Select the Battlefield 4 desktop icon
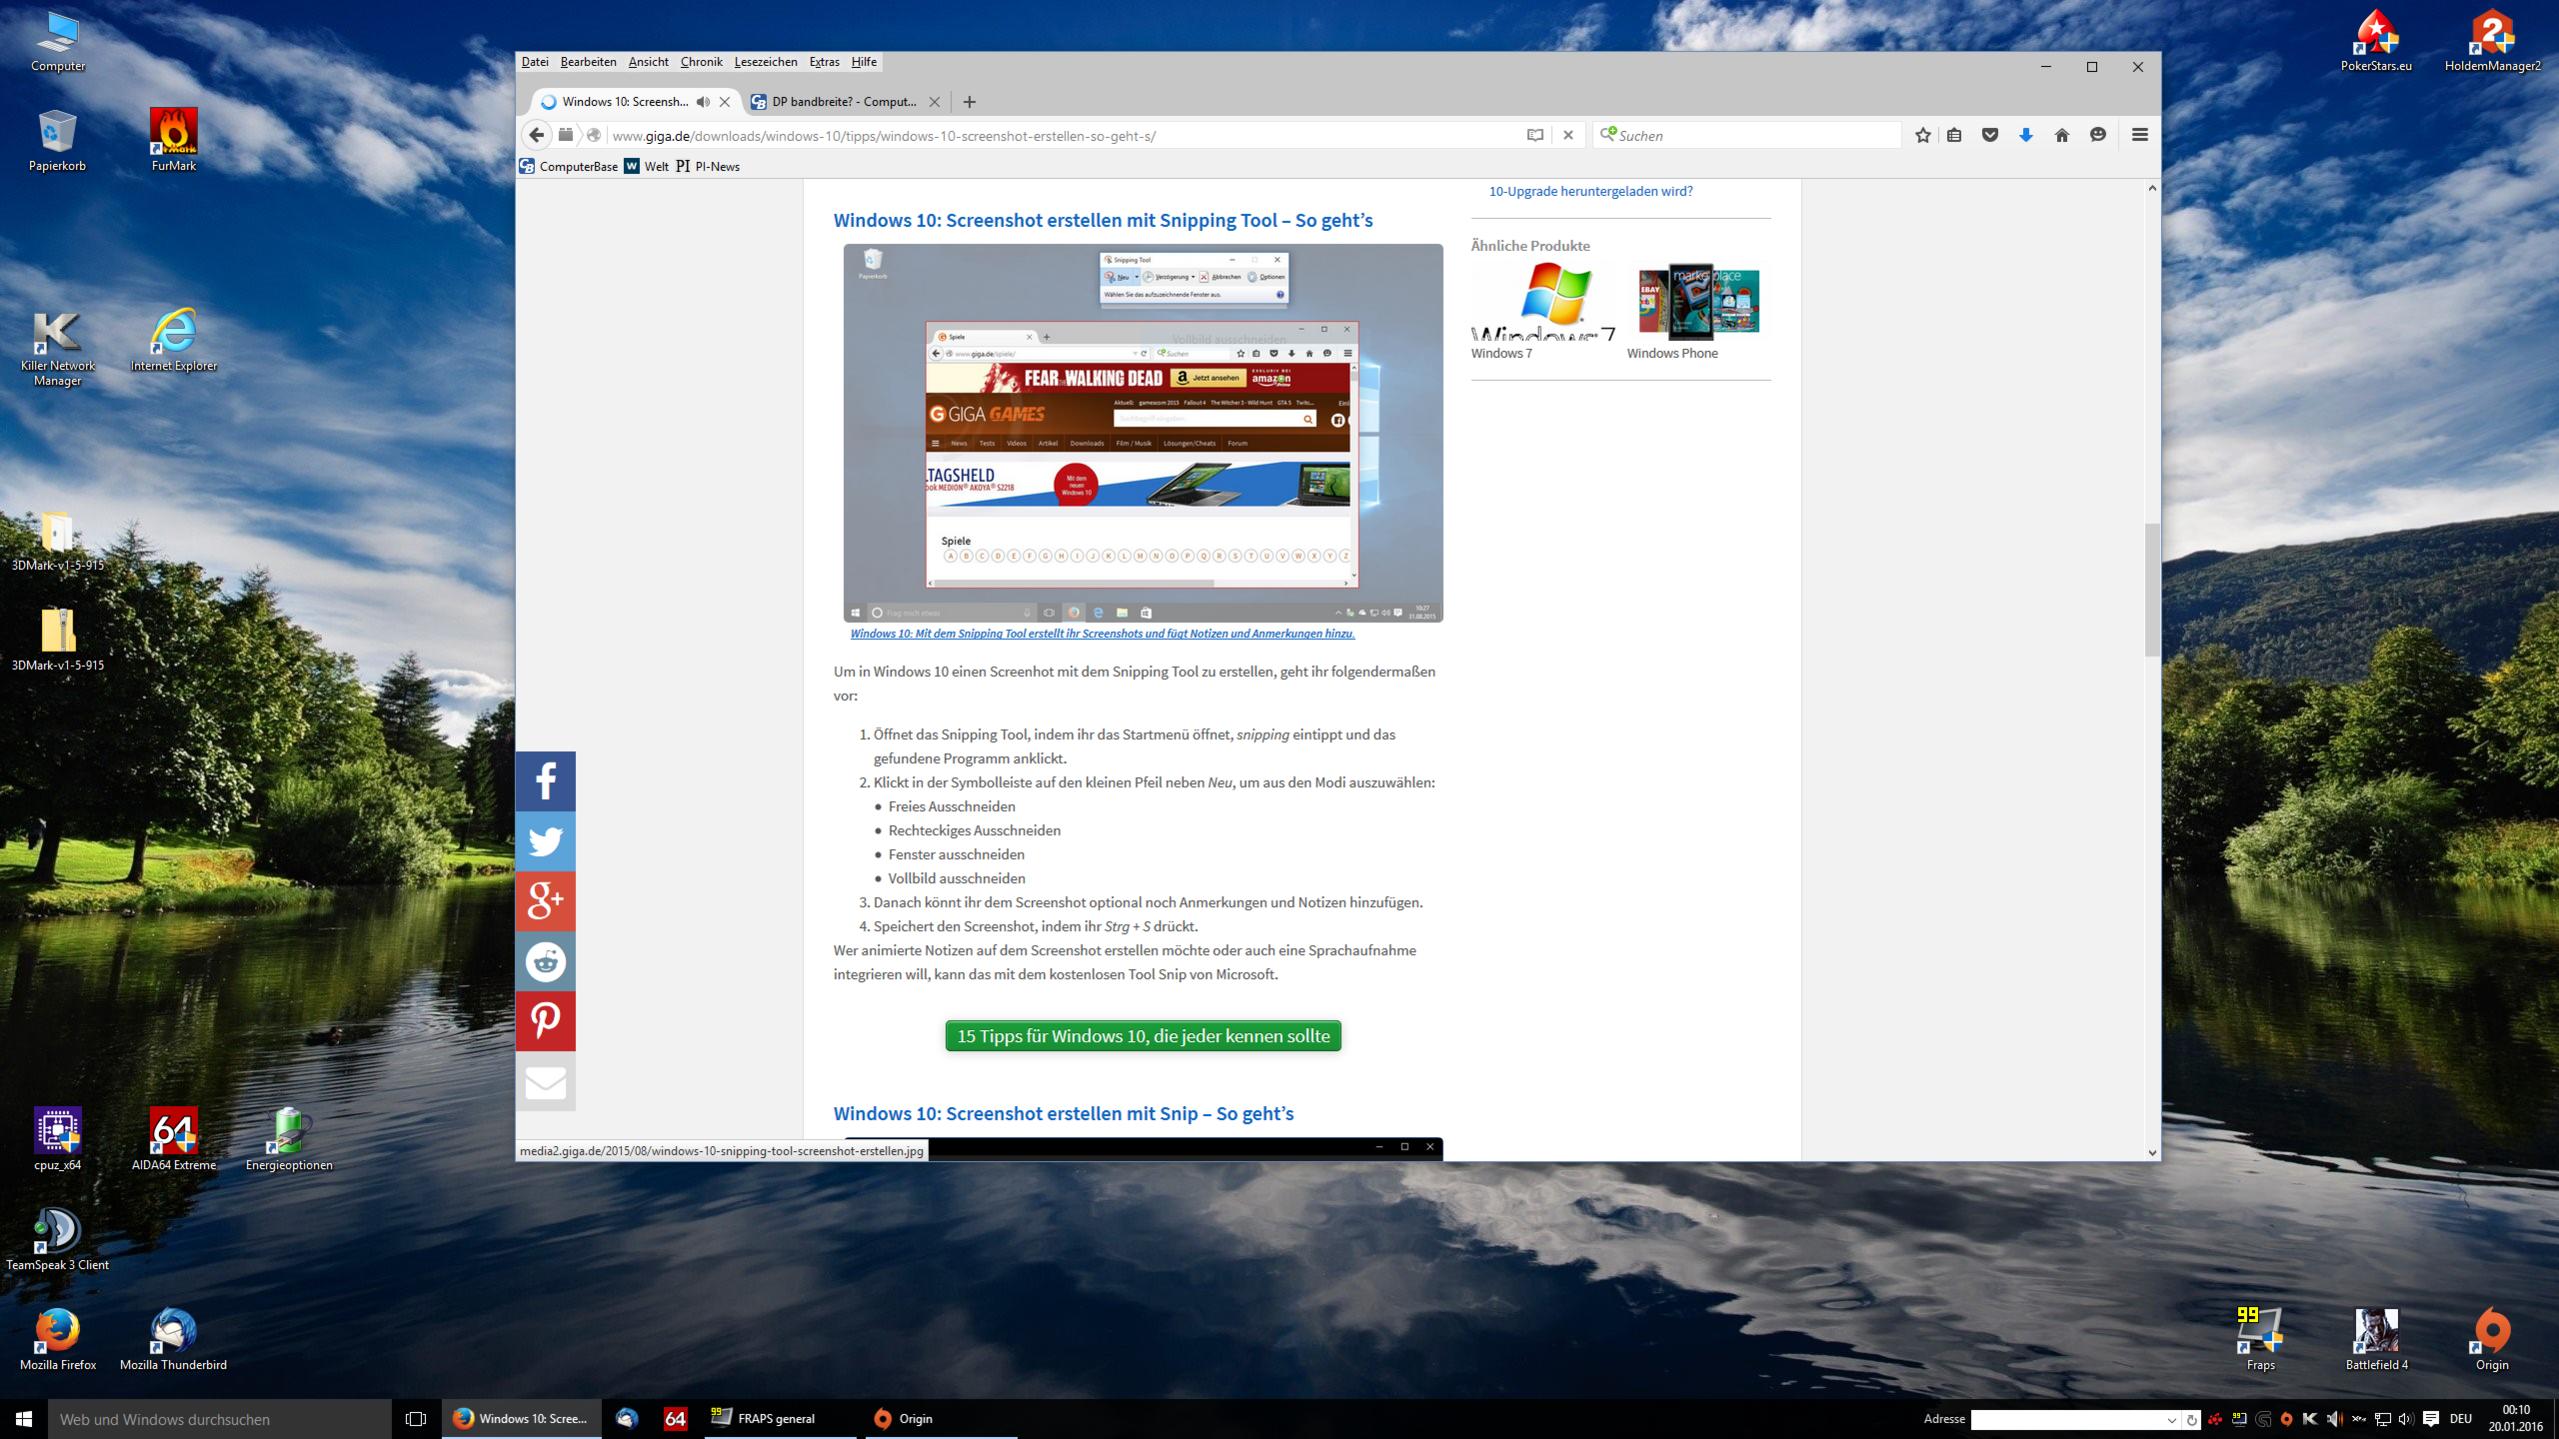The width and height of the screenshot is (2559, 1439). coord(2376,1339)
